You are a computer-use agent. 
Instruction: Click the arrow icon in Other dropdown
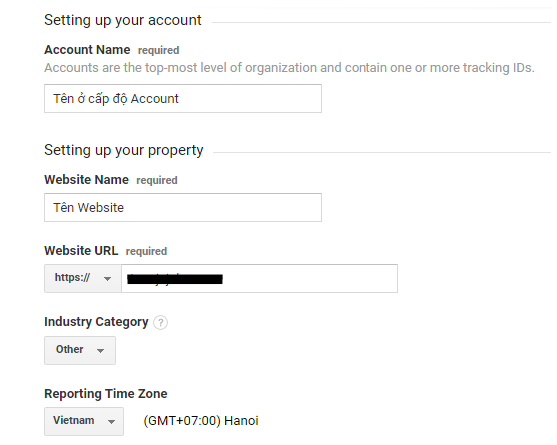[101, 351]
